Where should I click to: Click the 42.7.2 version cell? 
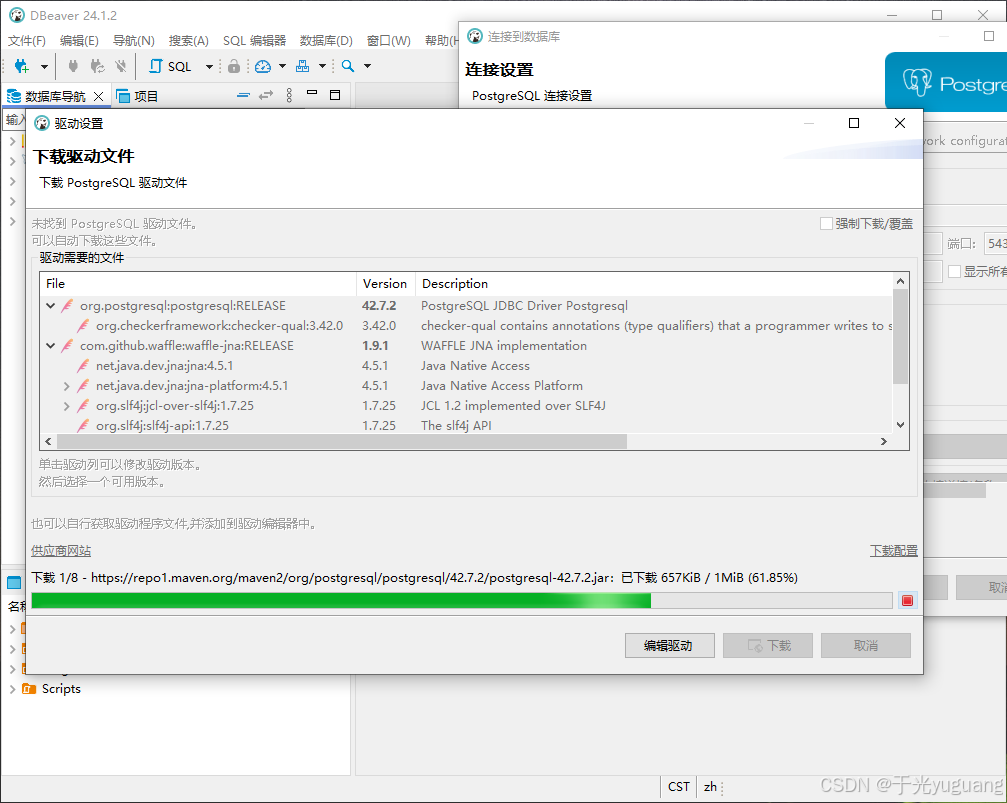tap(379, 306)
